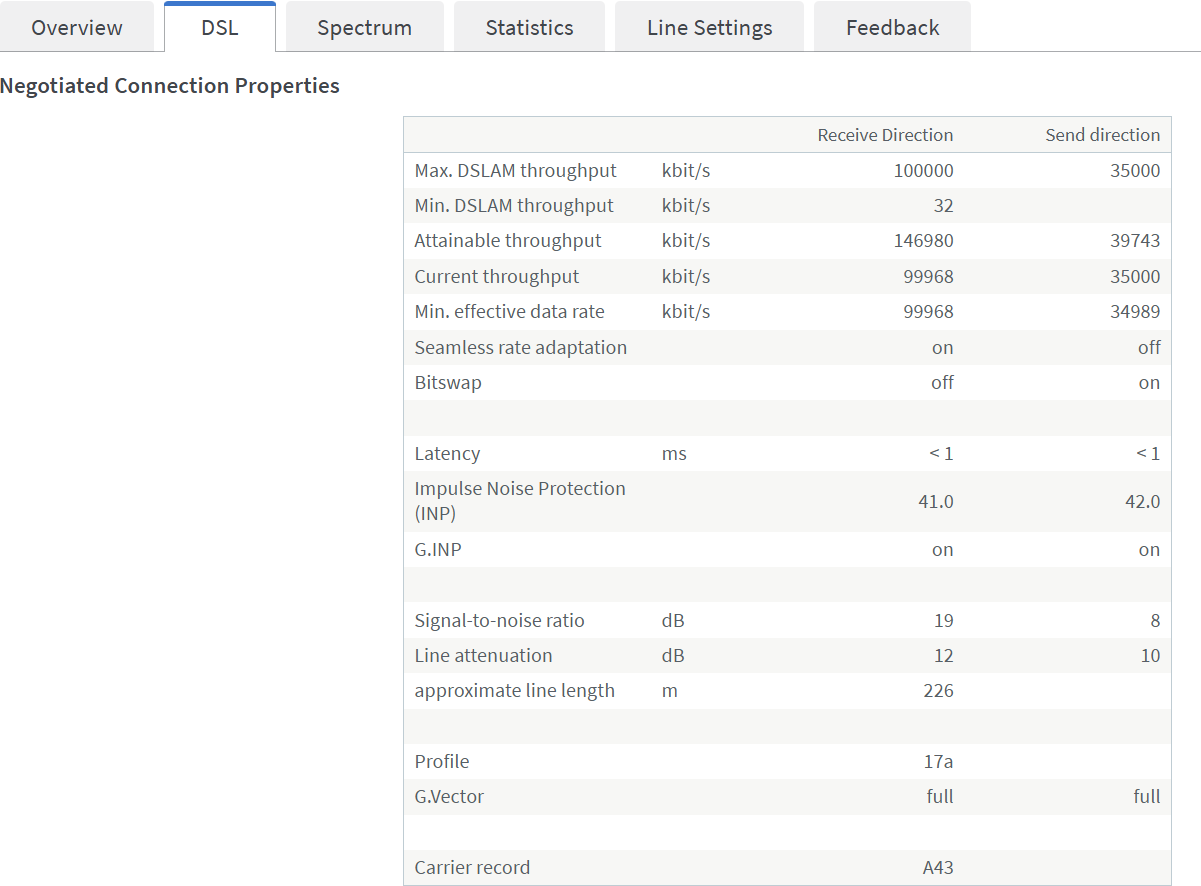Image resolution: width=1201 pixels, height=886 pixels.
Task: Click the approximate line length value 226
Action: (x=938, y=691)
